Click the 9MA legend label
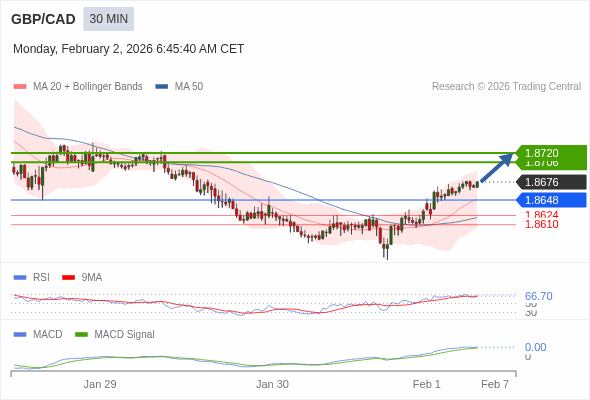The height and width of the screenshot is (400, 590). [92, 278]
